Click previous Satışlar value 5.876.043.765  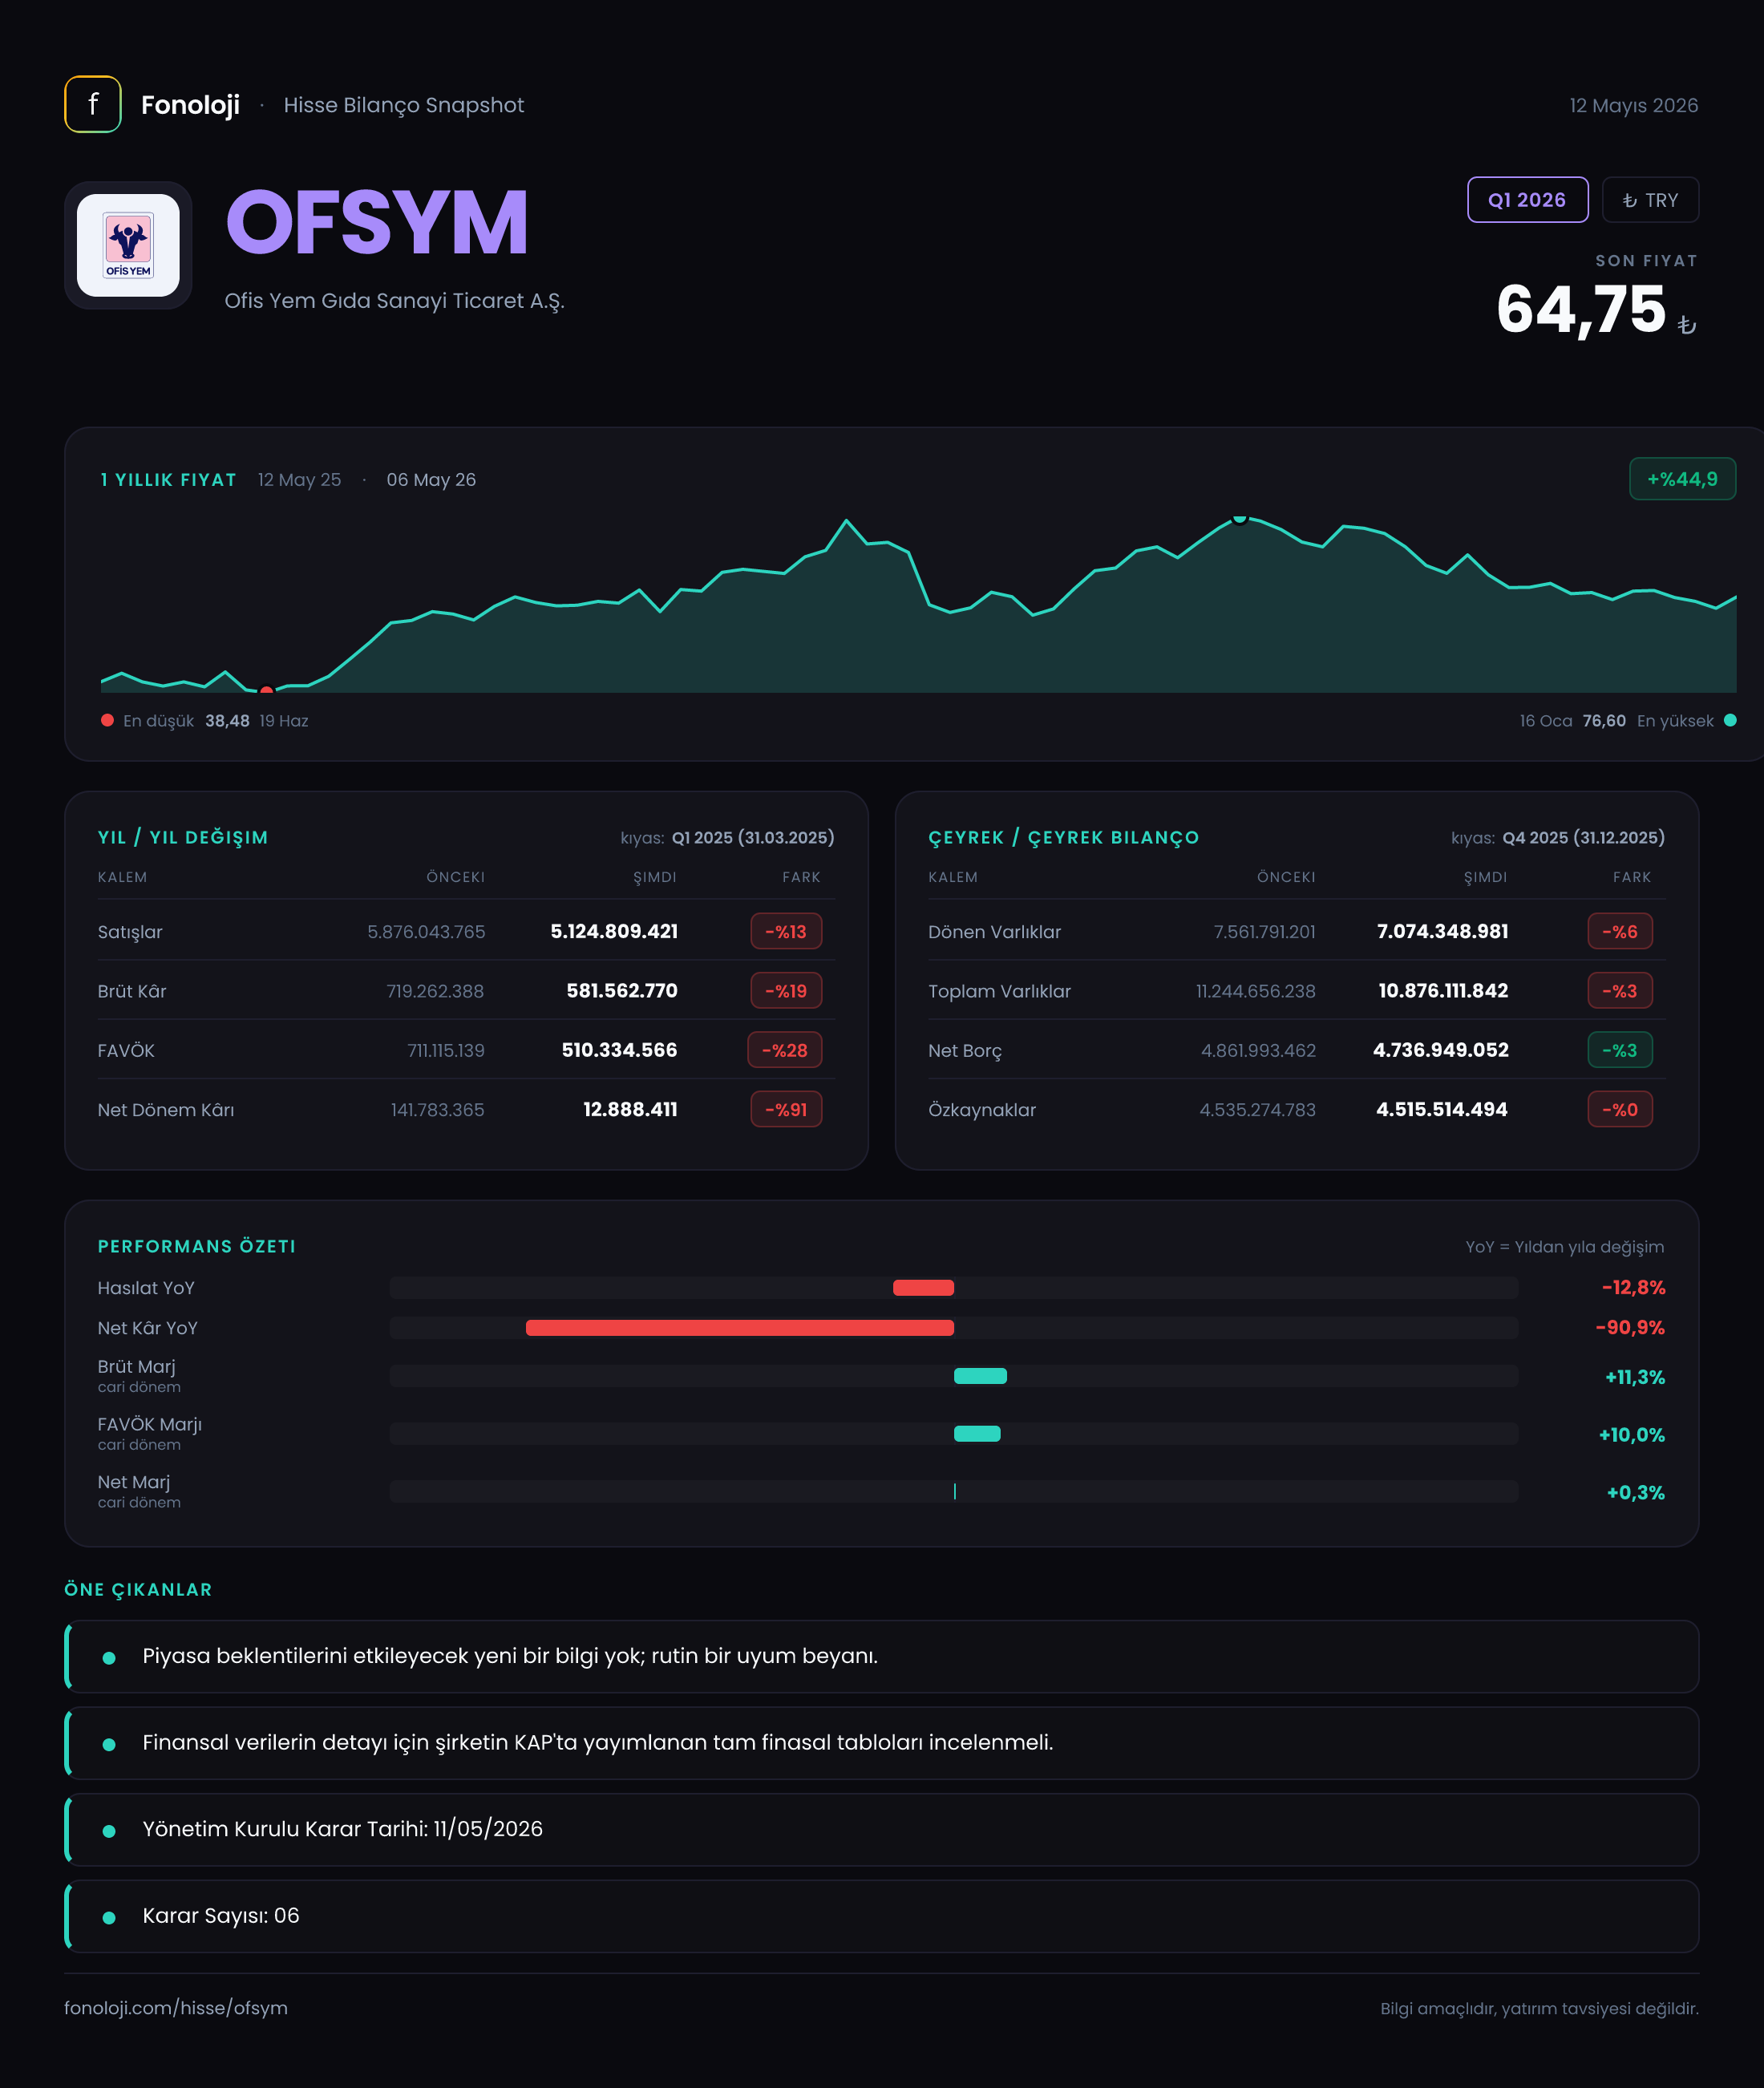coord(426,932)
